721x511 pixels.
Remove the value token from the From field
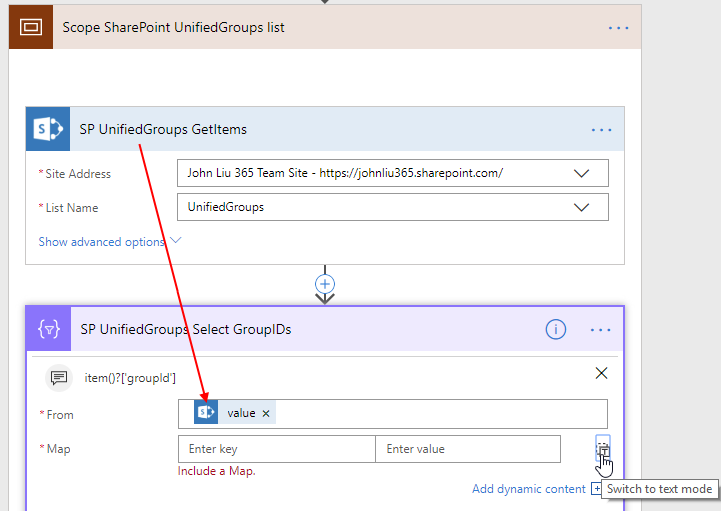click(x=266, y=413)
